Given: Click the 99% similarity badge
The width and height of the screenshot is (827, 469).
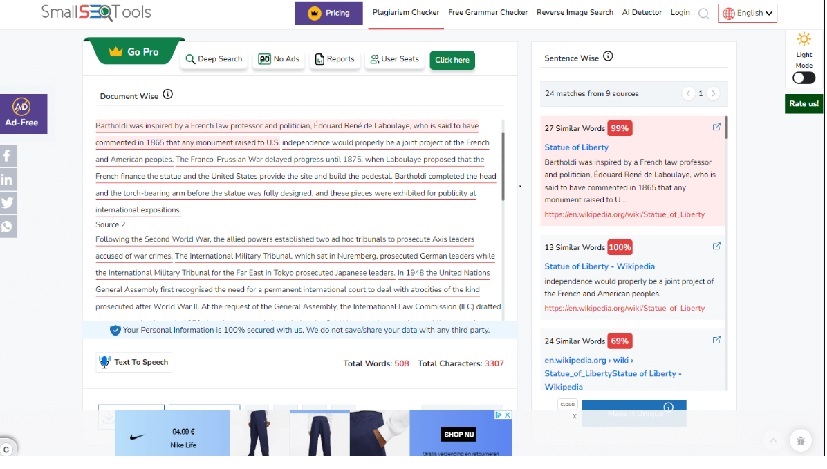Looking at the screenshot, I should point(620,128).
